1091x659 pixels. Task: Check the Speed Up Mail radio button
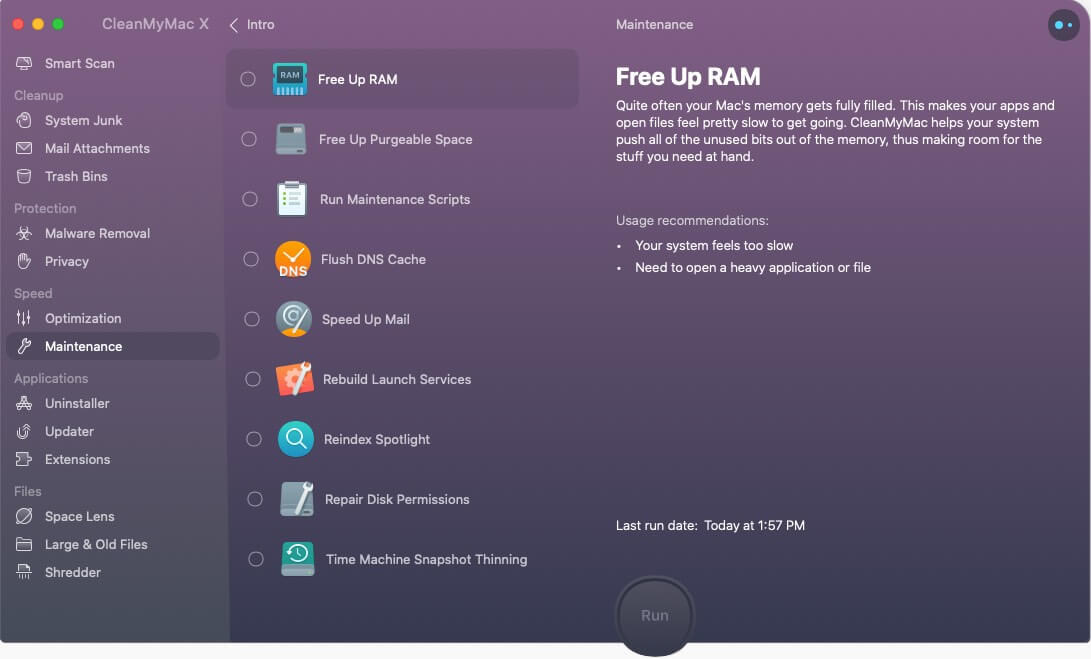point(252,319)
